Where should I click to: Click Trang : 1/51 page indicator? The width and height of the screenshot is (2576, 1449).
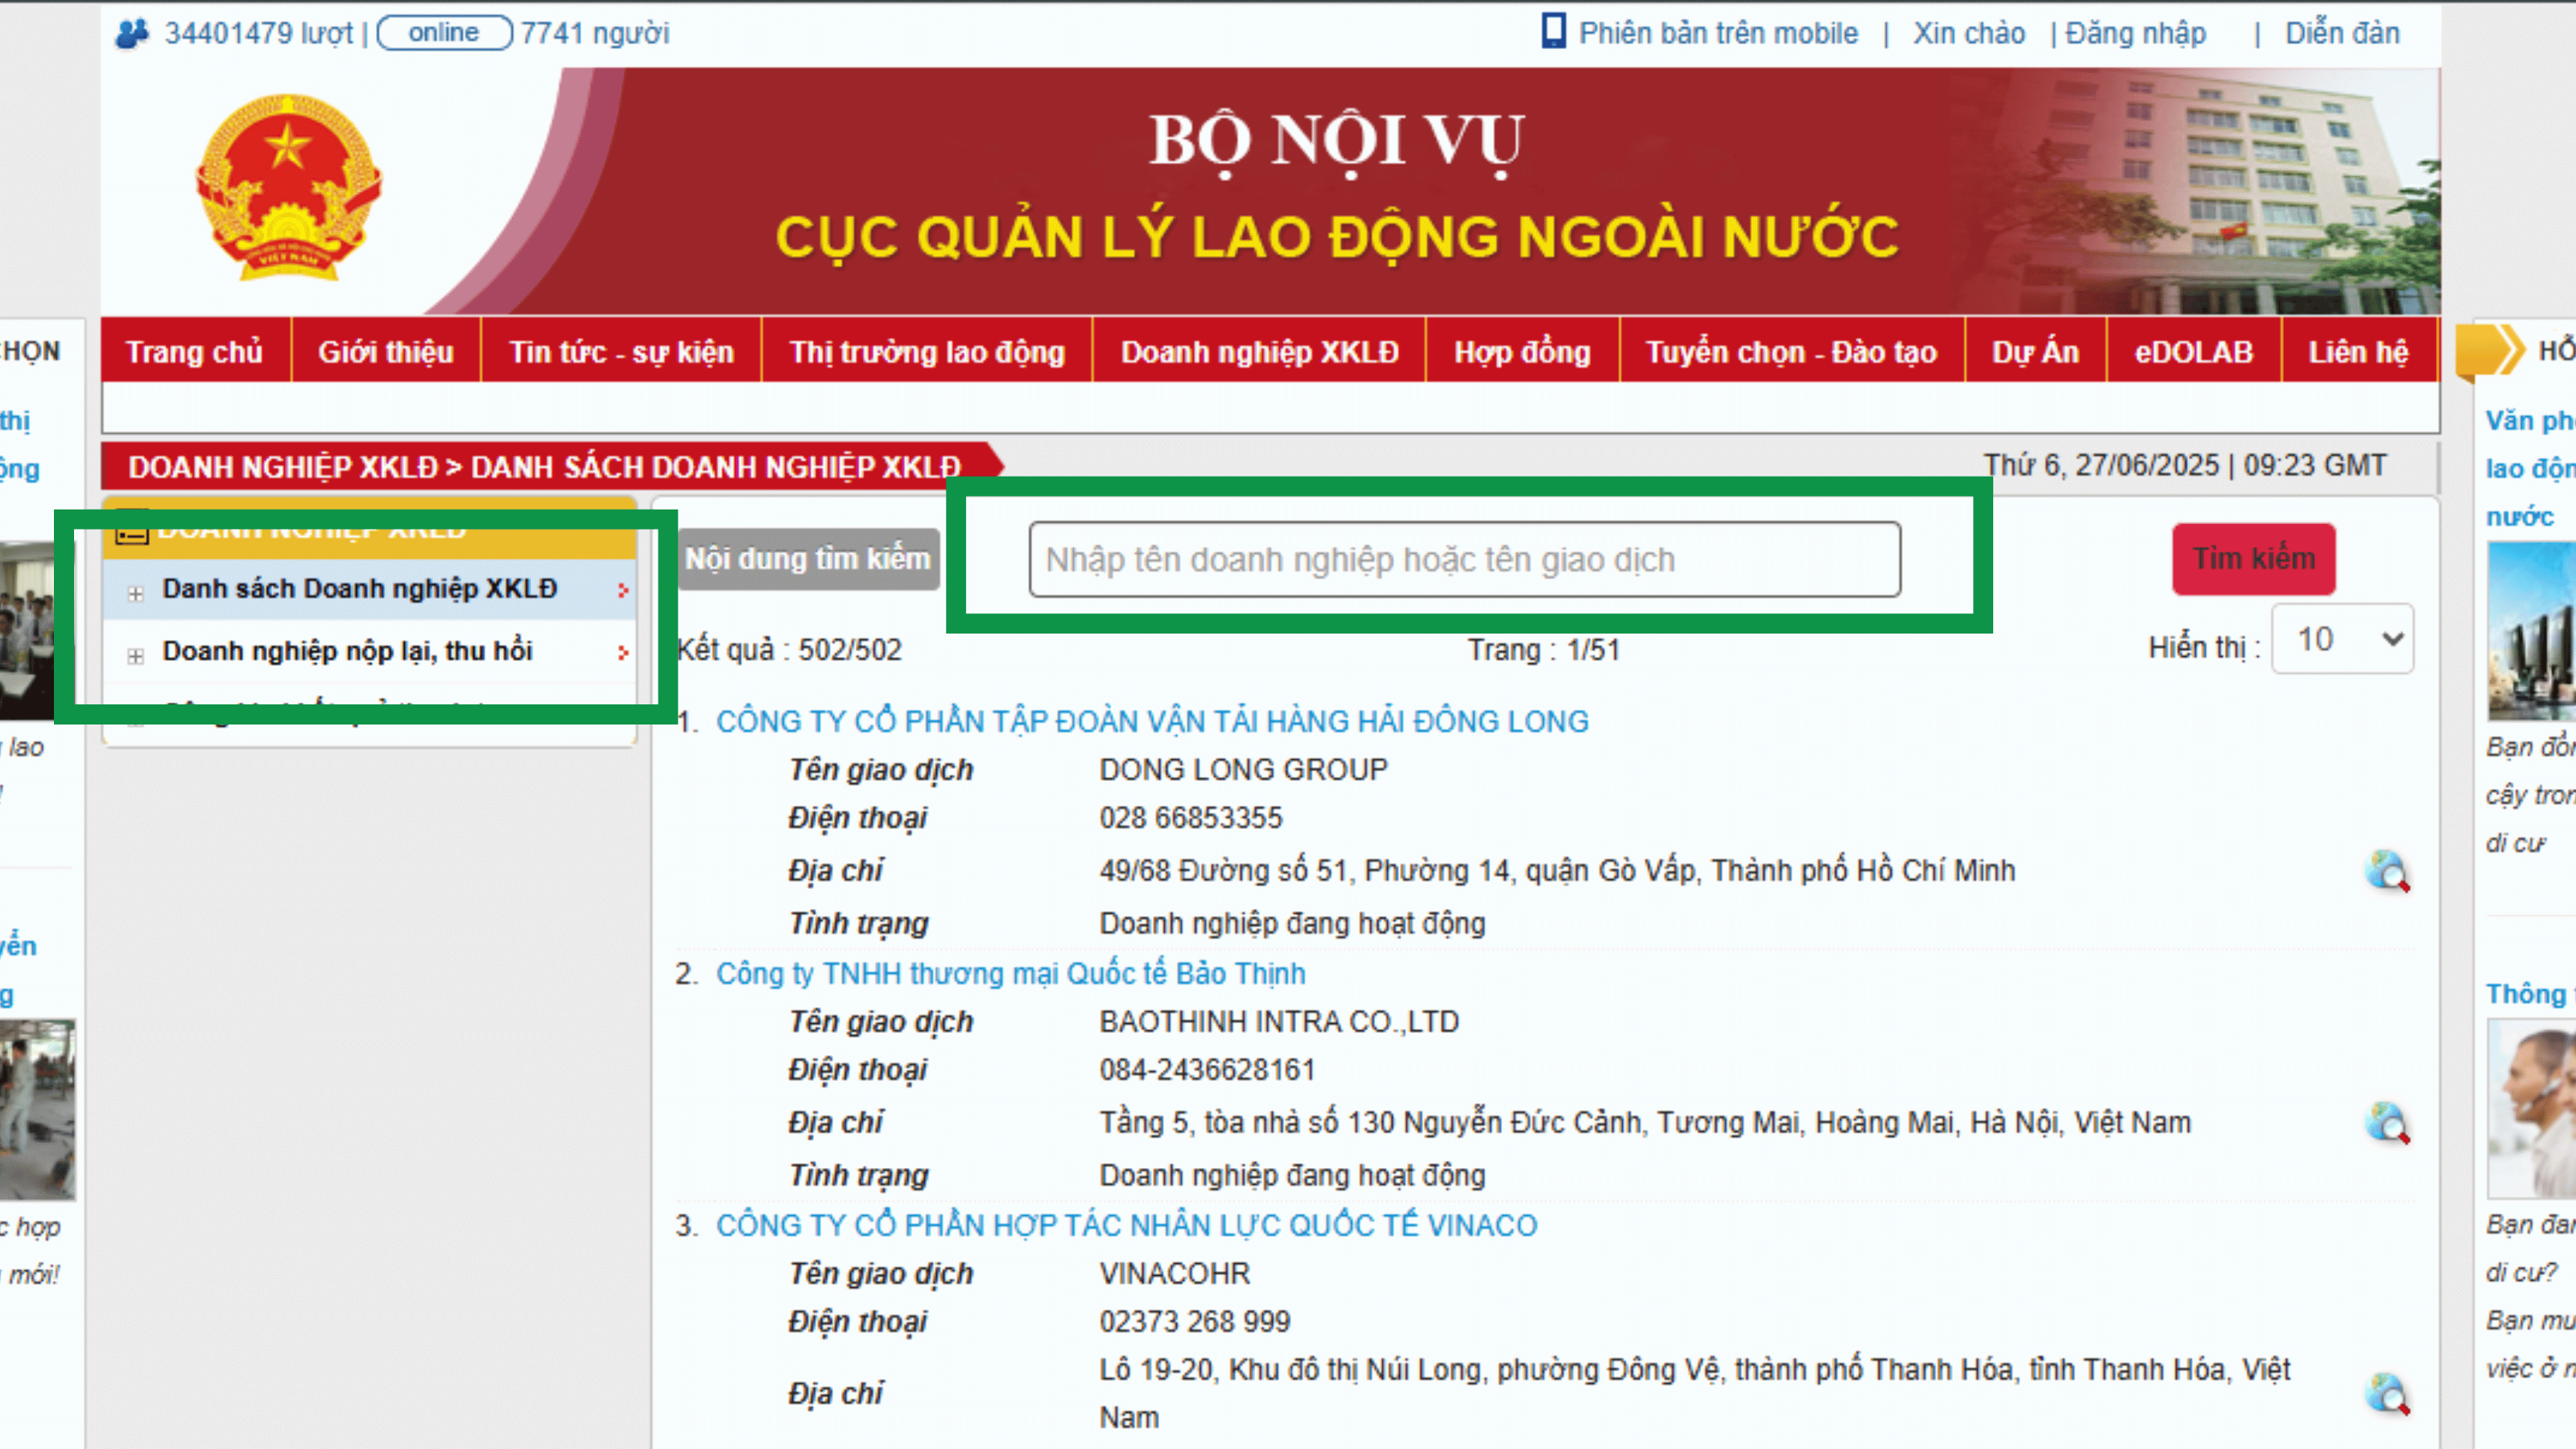pyautogui.click(x=1543, y=650)
